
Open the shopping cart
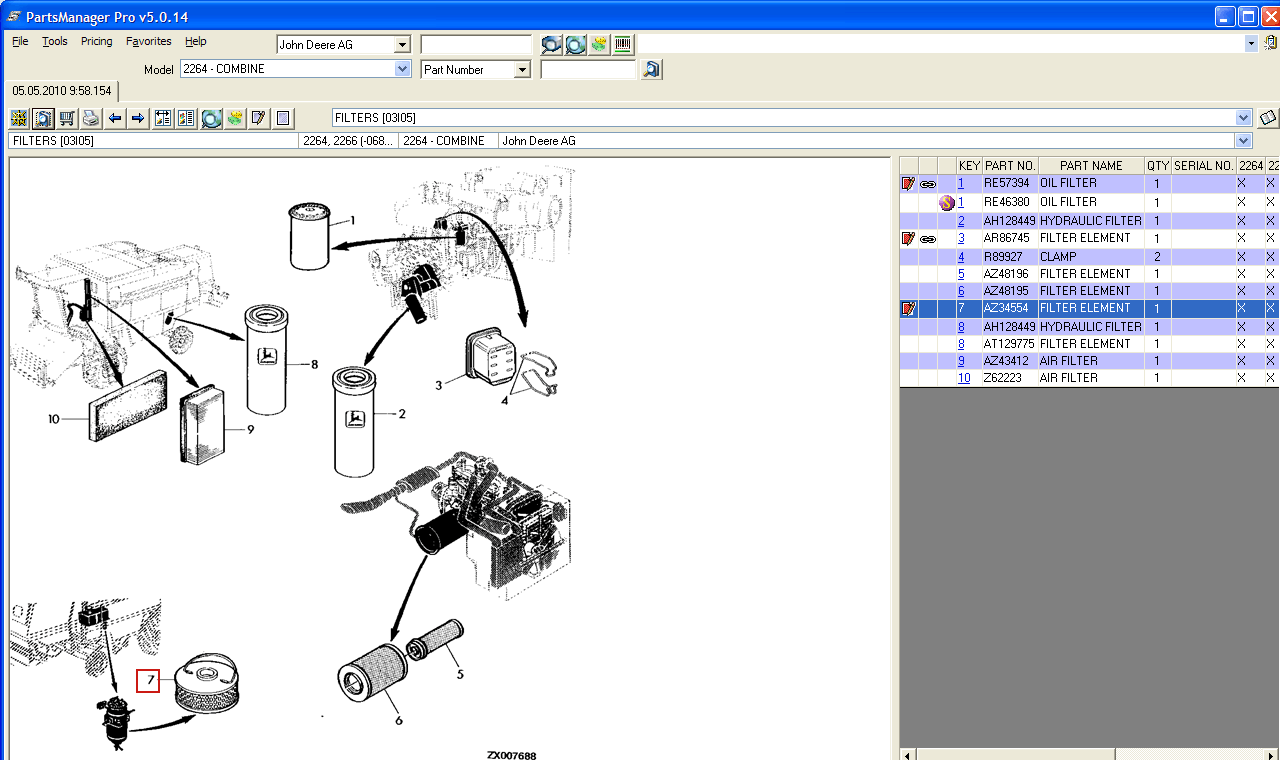point(67,118)
